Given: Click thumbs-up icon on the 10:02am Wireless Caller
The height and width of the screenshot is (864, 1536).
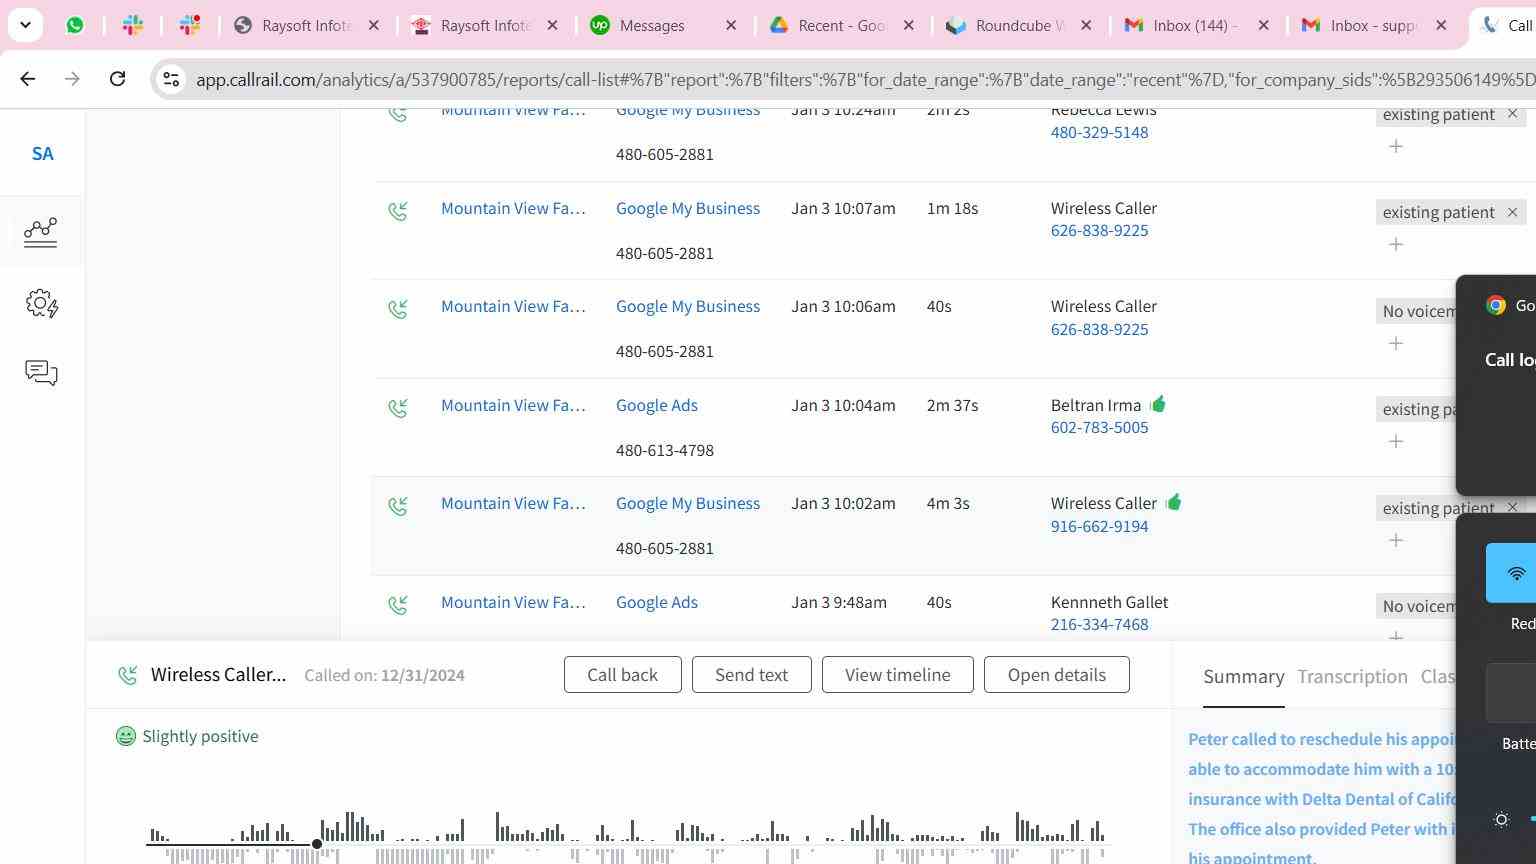Looking at the screenshot, I should [x=1174, y=502].
